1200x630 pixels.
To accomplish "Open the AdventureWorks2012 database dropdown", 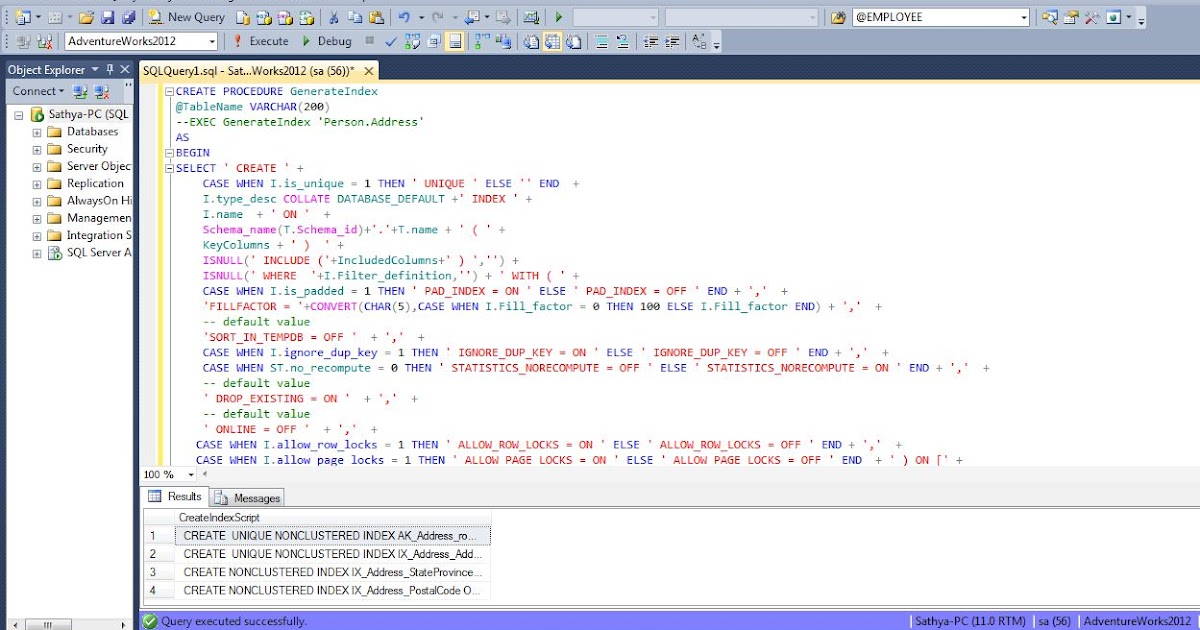I will (x=212, y=41).
